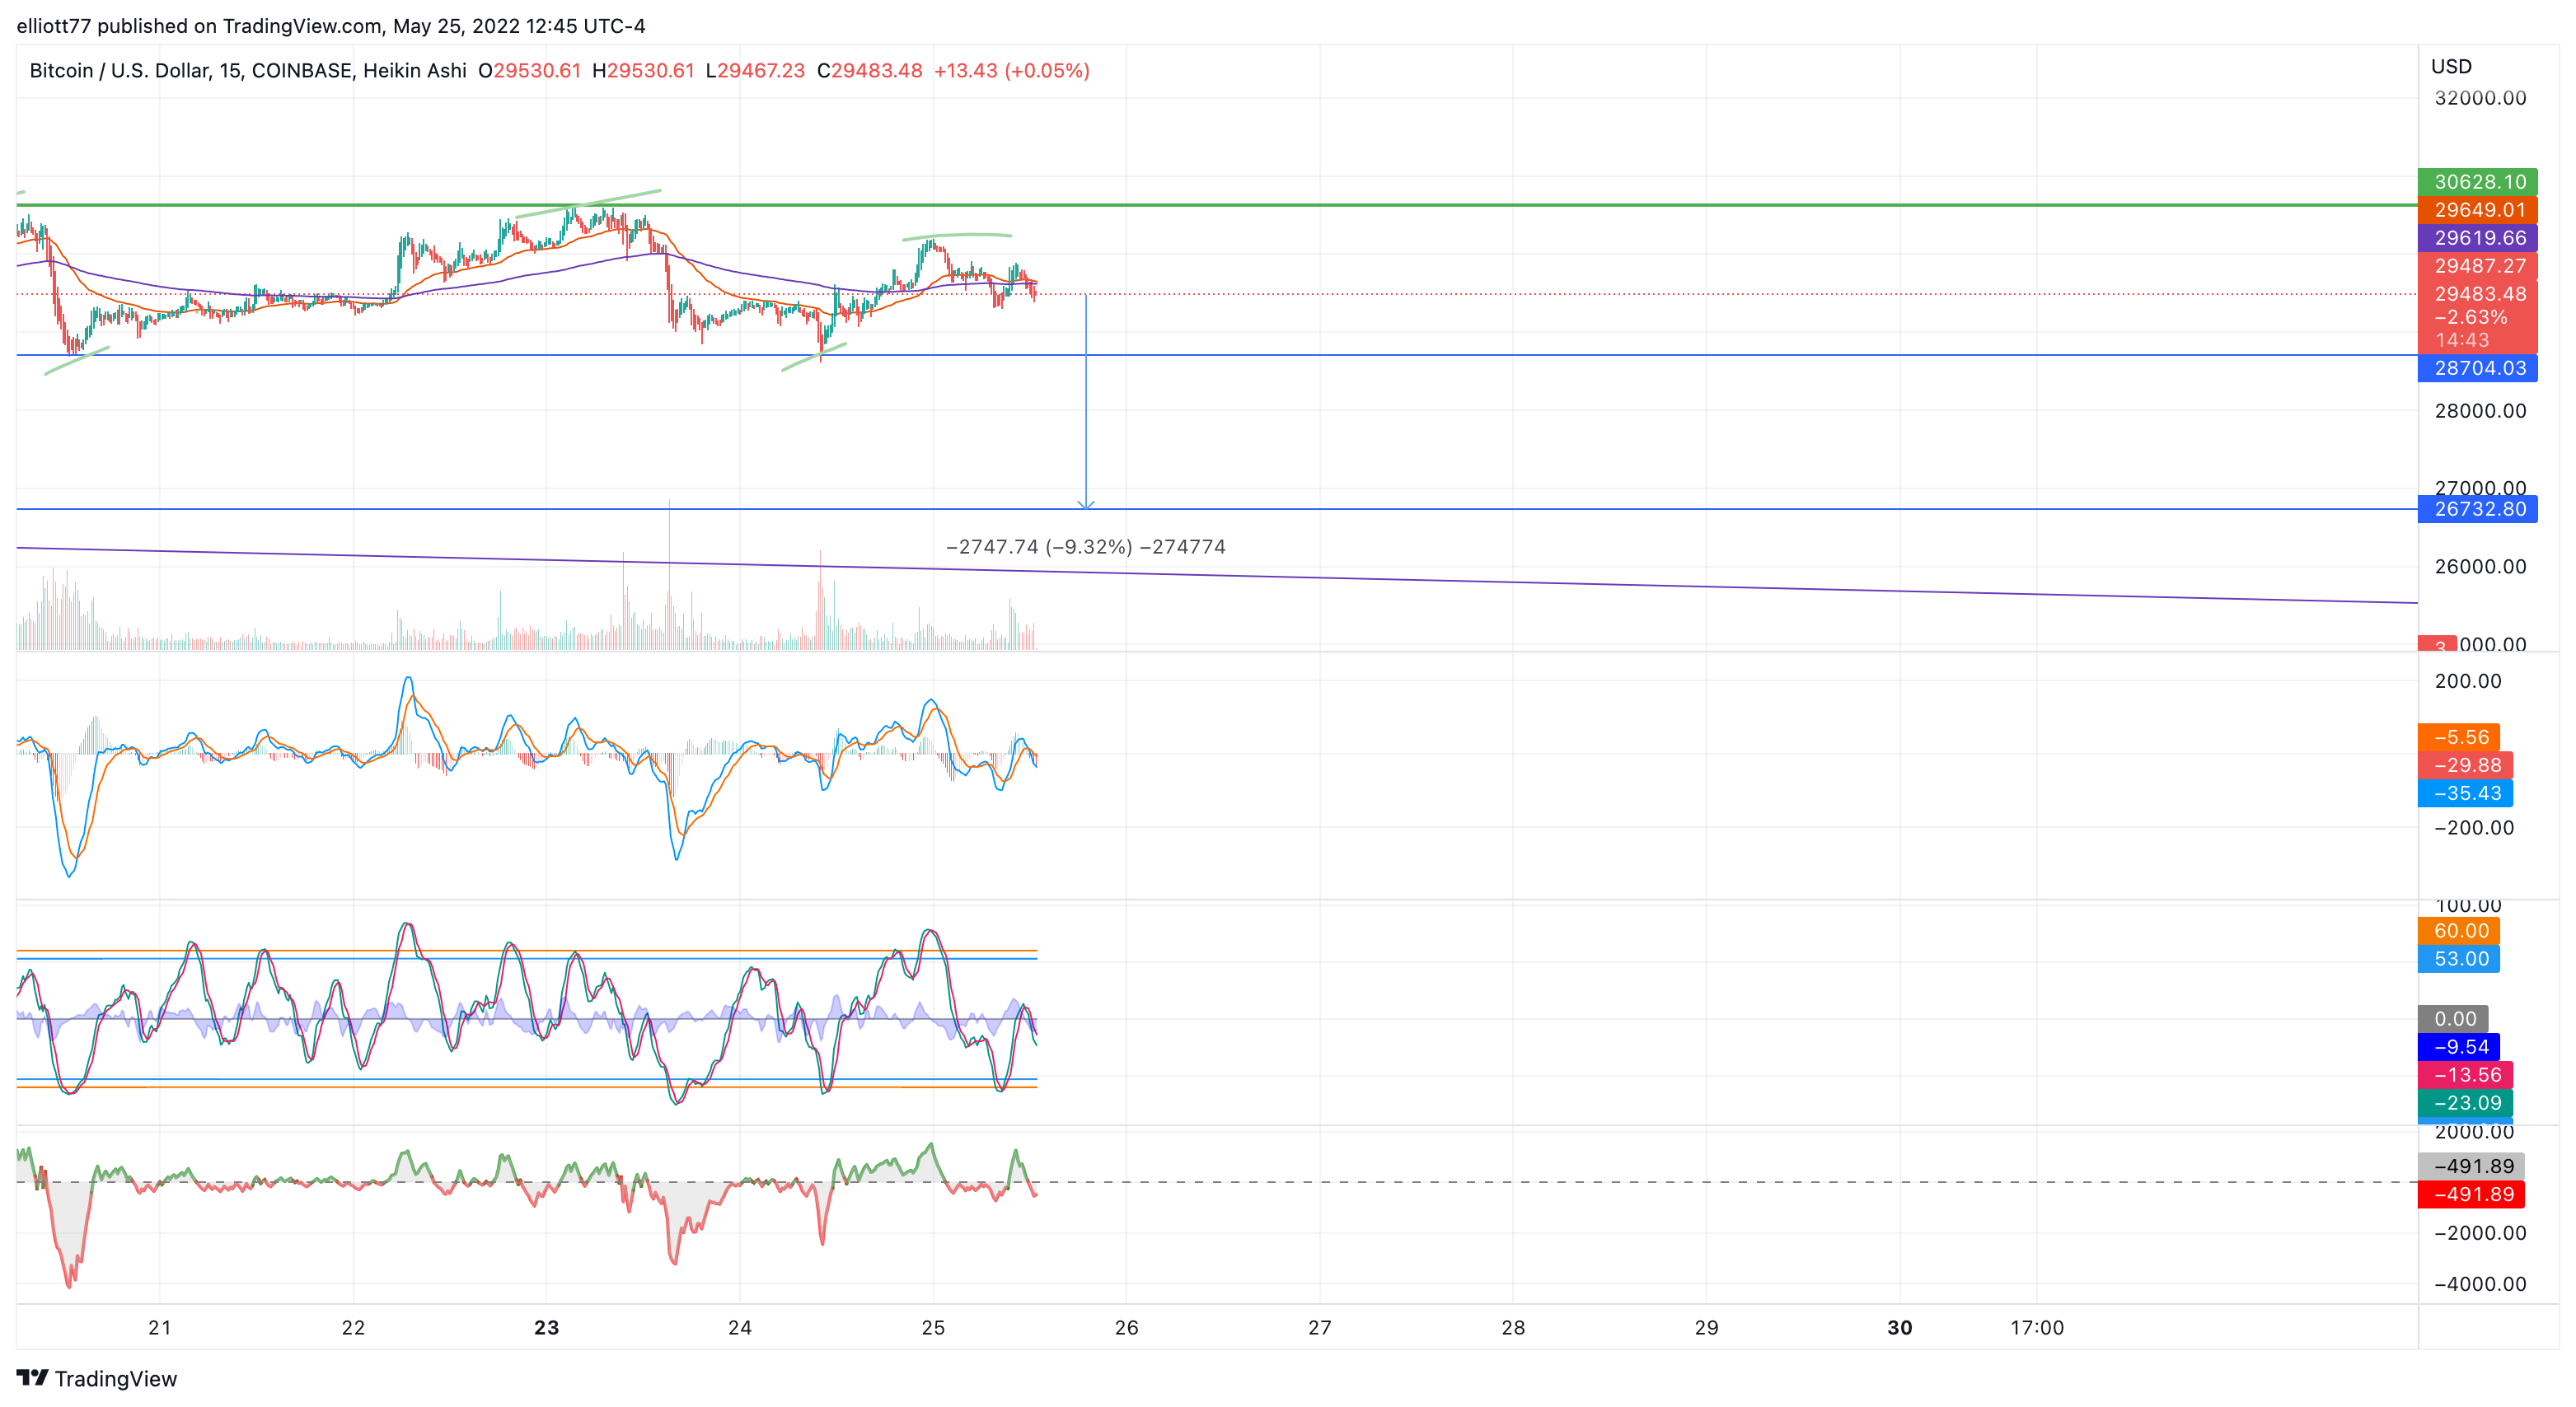
Task: Click the red 29487.27 price label
Action: pos(2477,266)
